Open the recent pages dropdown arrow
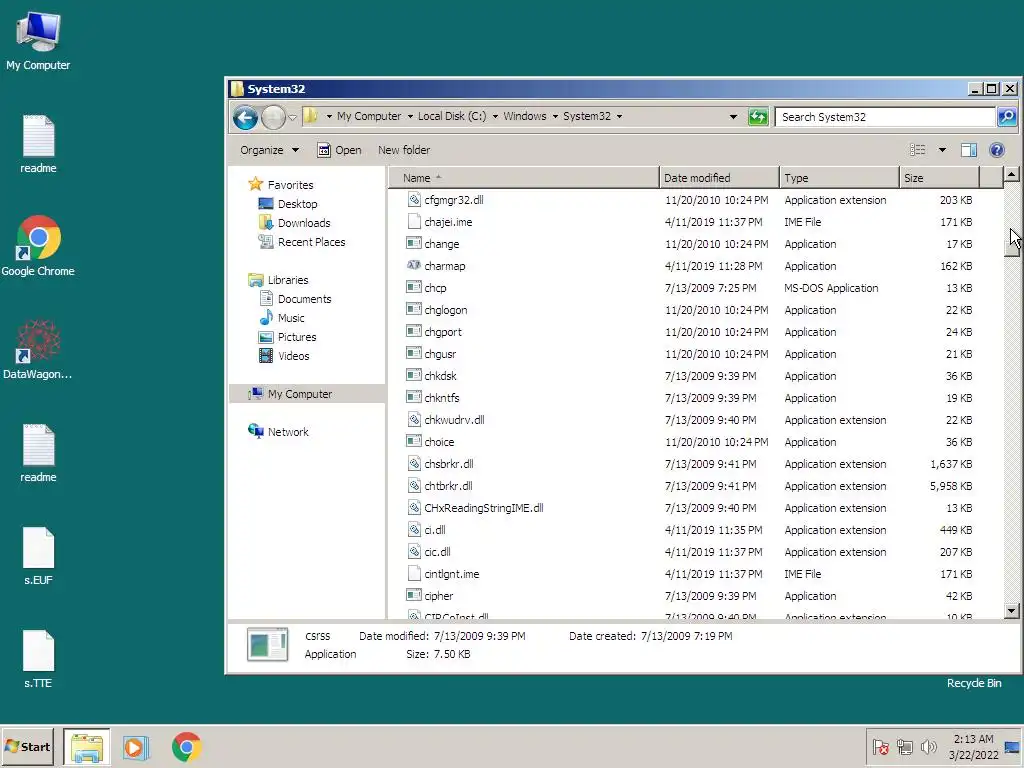Viewport: 1024px width, 768px height. (293, 118)
